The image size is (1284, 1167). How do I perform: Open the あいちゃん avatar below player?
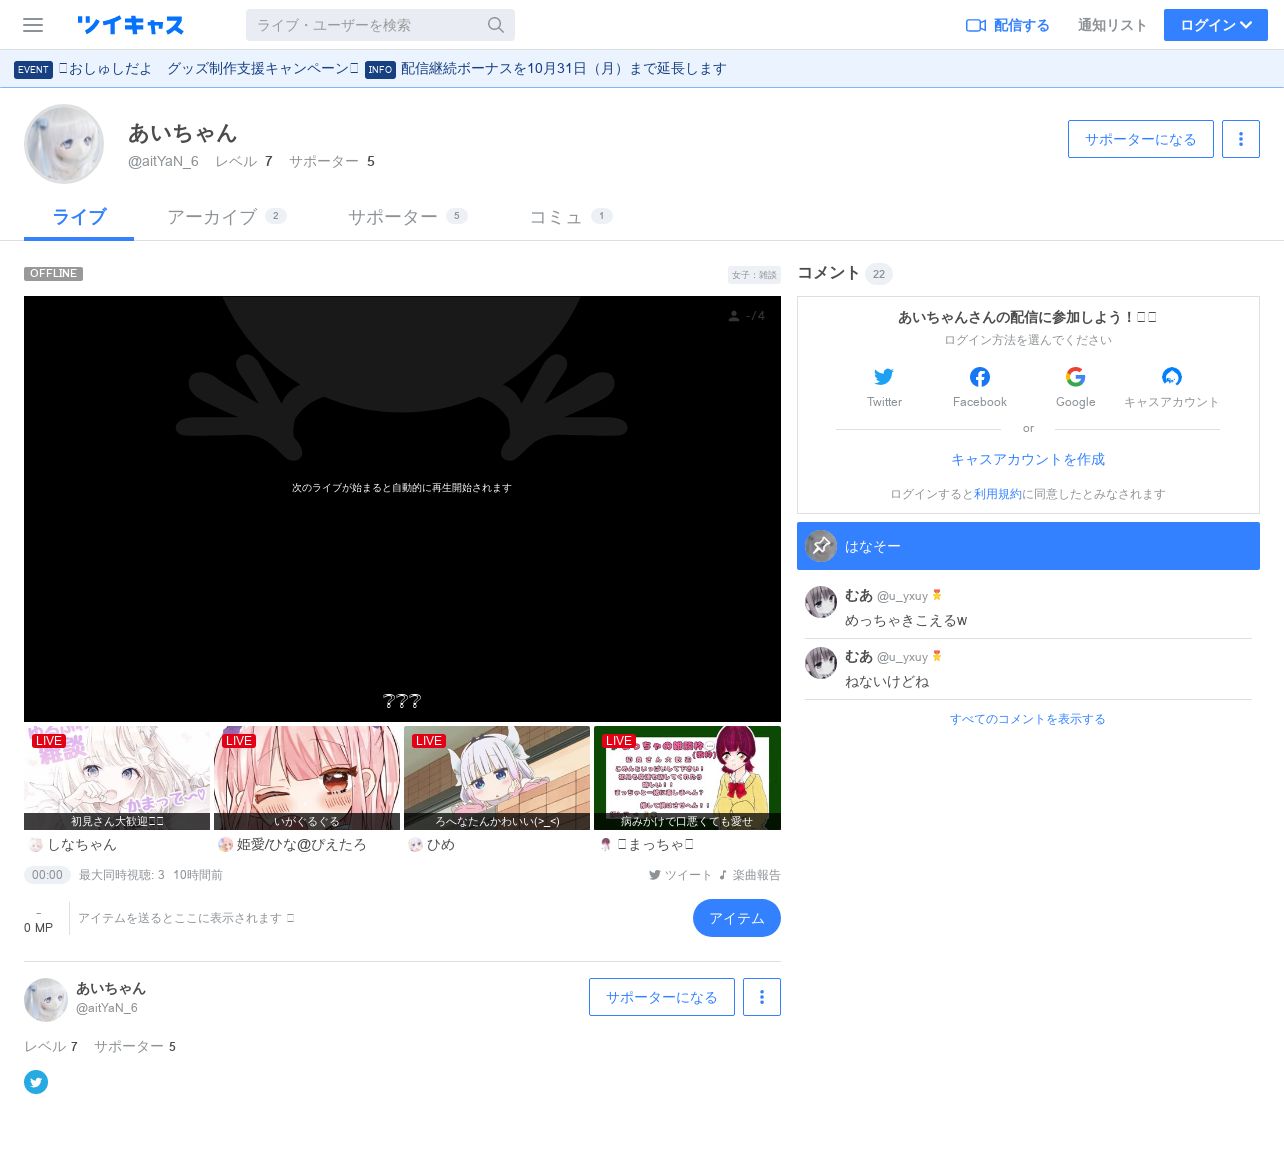[46, 1000]
